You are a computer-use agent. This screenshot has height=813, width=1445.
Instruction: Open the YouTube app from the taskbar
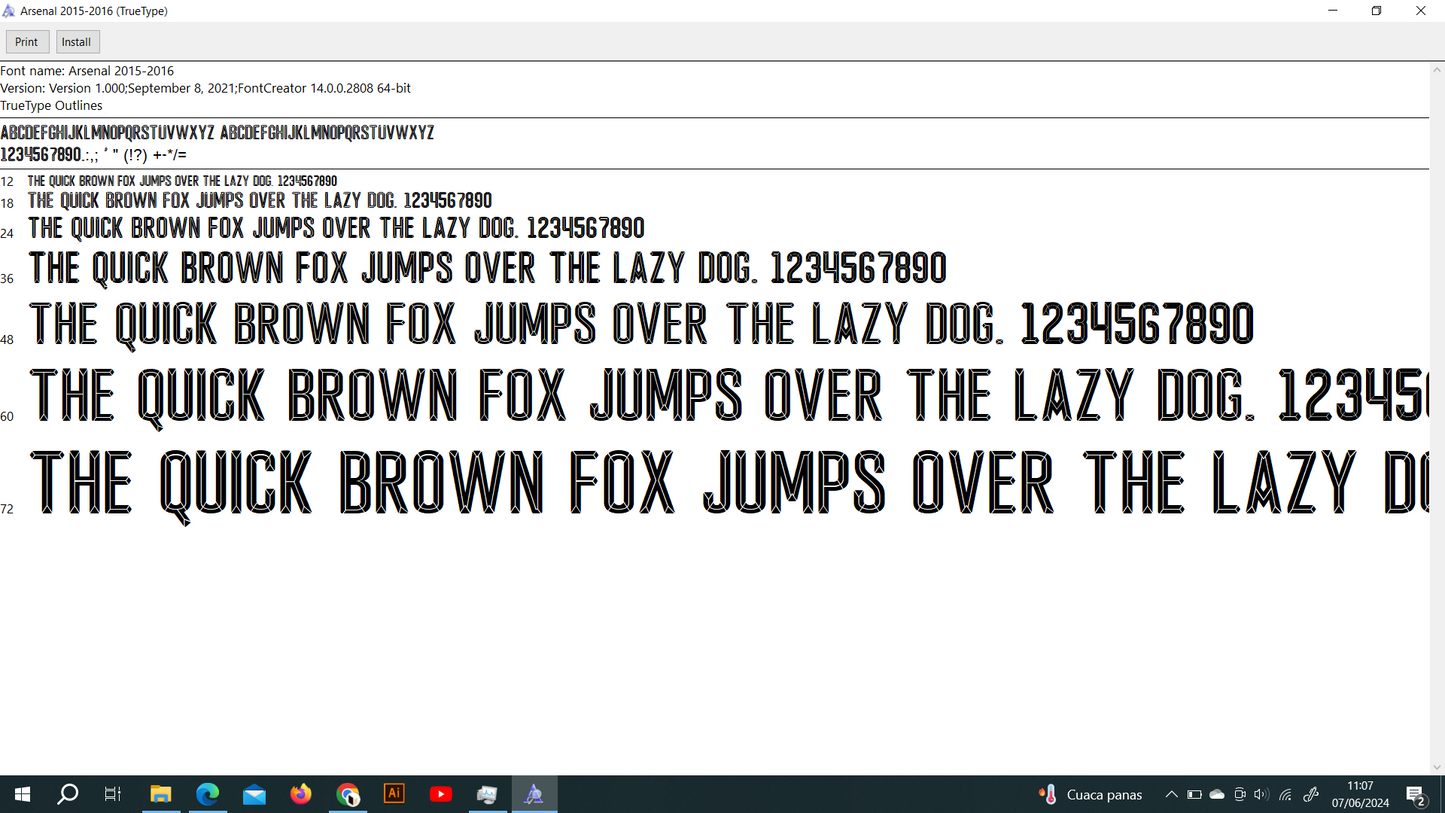point(440,794)
